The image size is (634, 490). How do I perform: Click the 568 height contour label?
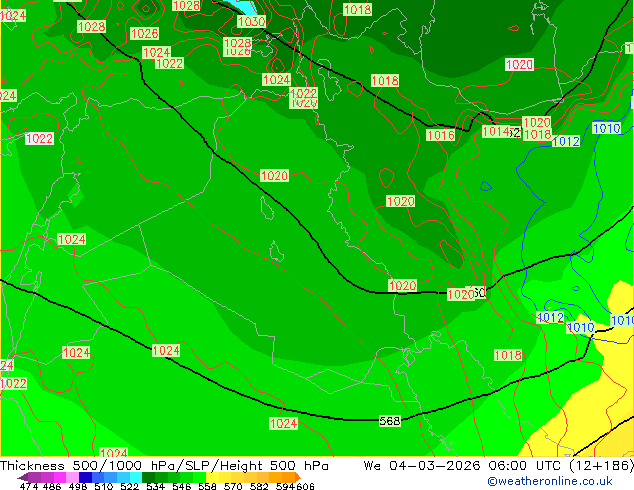390,421
